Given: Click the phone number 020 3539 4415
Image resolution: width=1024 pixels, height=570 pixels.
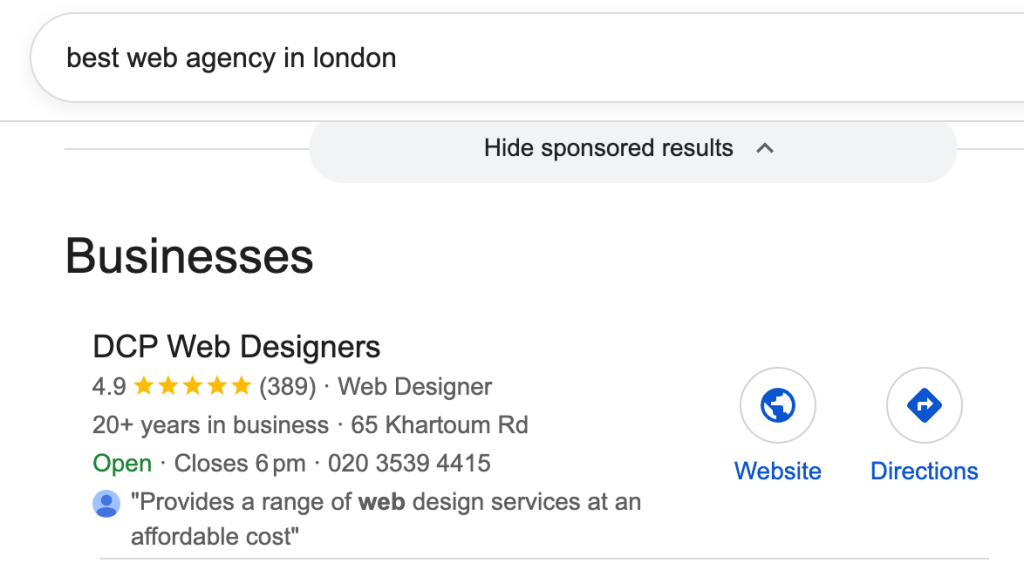Looking at the screenshot, I should click(x=409, y=464).
